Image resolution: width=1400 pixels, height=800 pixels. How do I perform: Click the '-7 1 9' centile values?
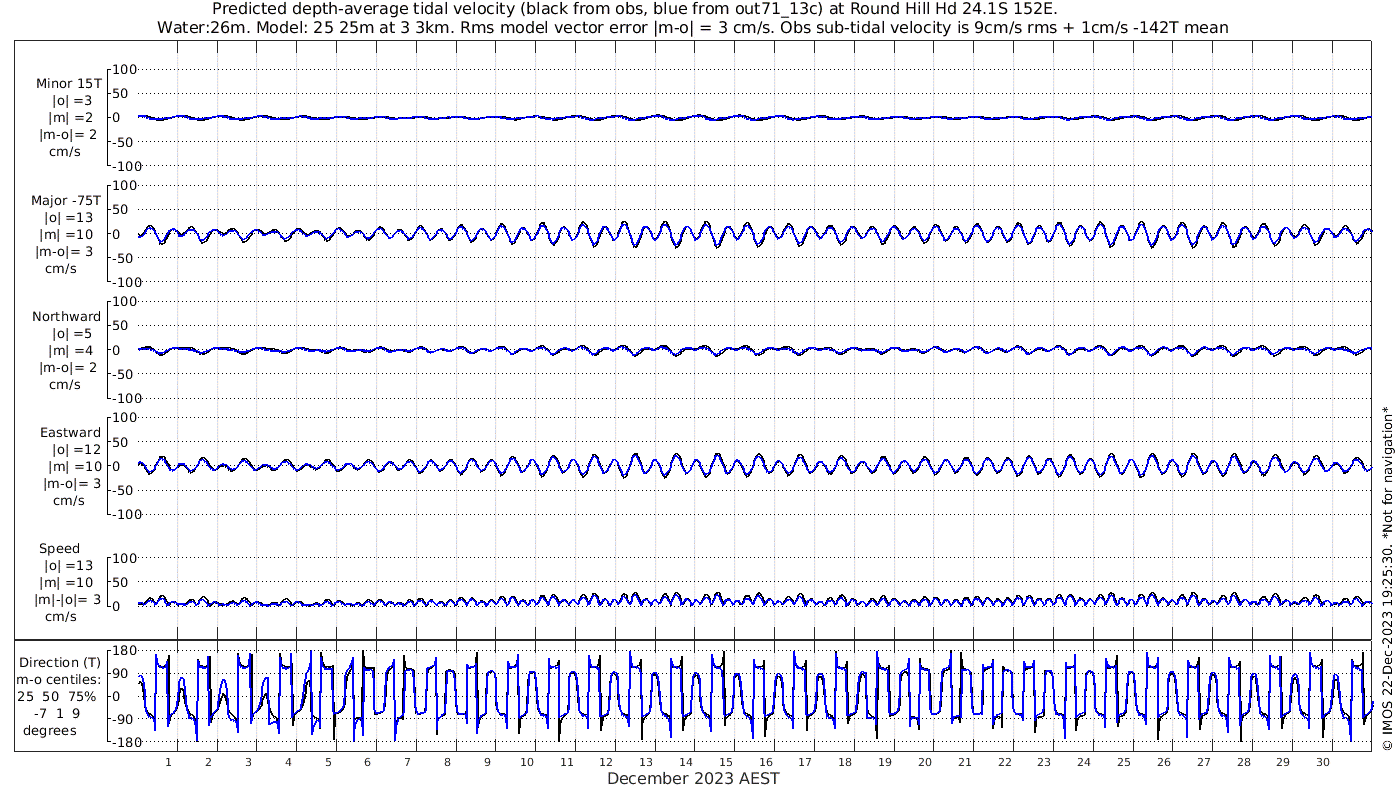click(x=57, y=713)
